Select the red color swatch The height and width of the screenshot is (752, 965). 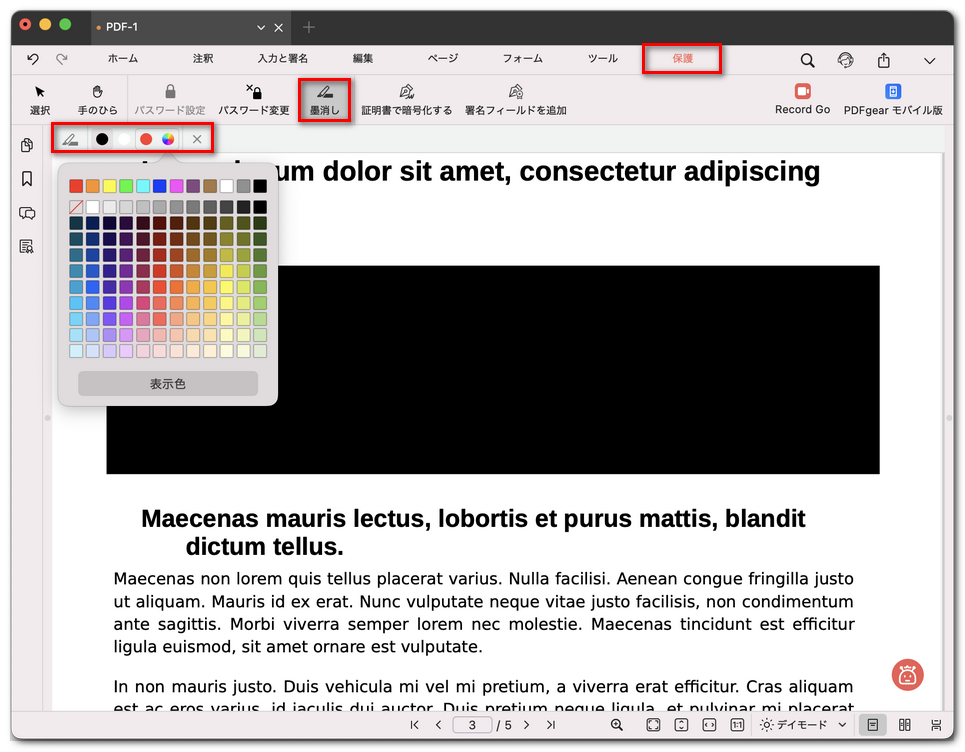click(145, 138)
